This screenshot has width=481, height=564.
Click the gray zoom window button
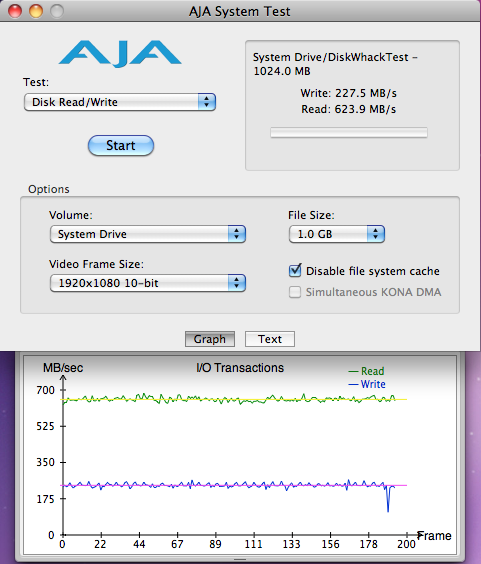(x=57, y=11)
